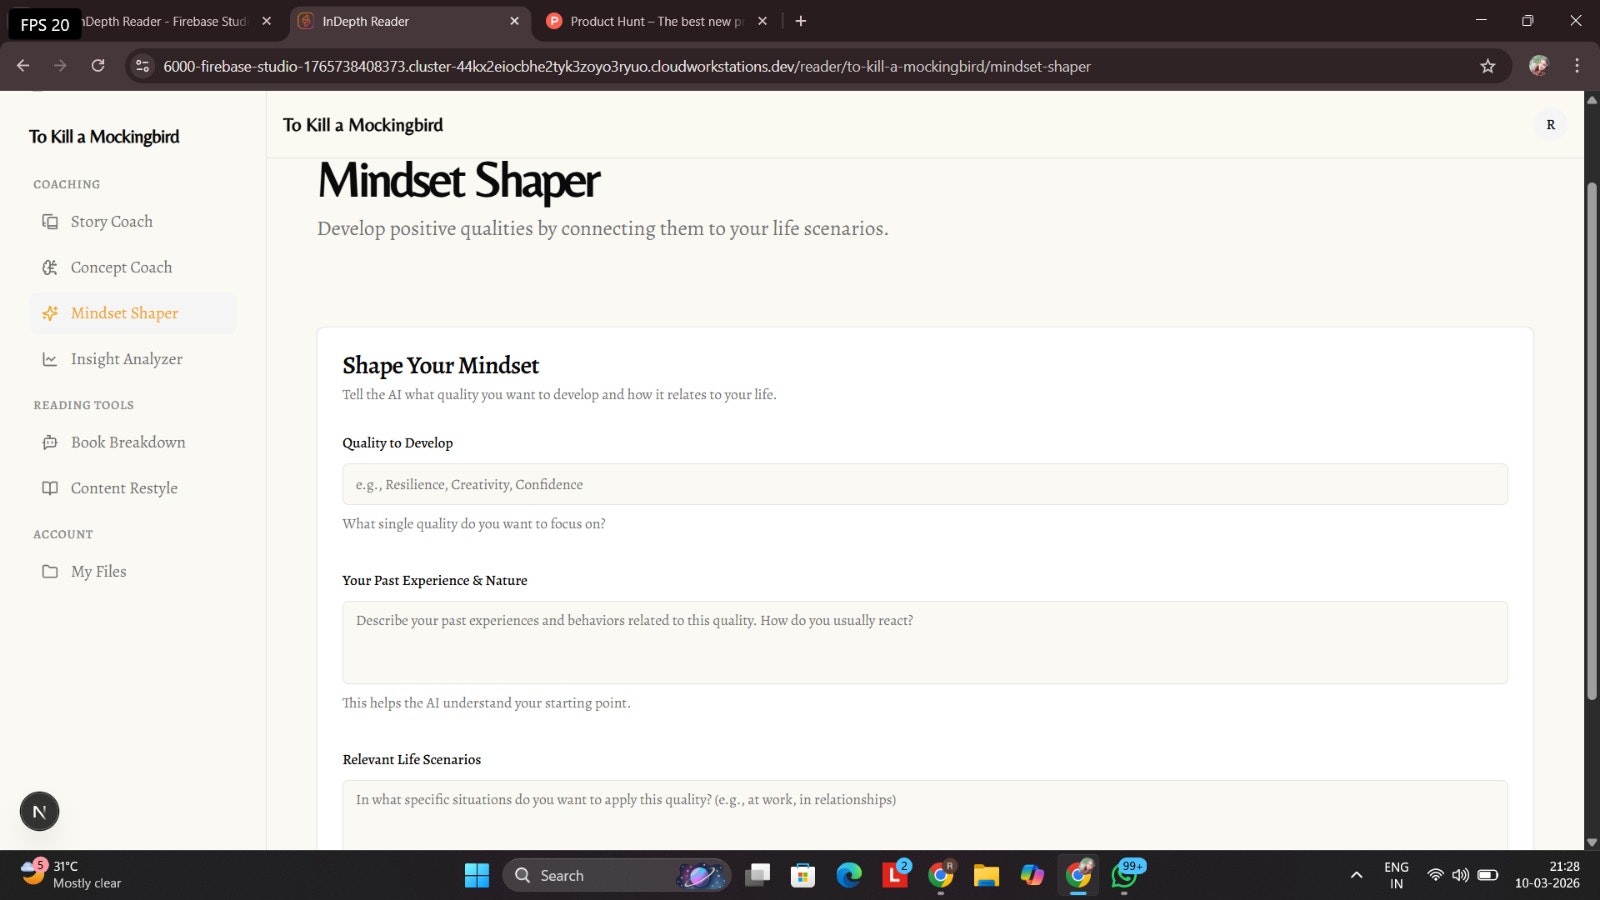Click the Mindset Shaper sparkle icon
The height and width of the screenshot is (900, 1600).
coord(50,313)
